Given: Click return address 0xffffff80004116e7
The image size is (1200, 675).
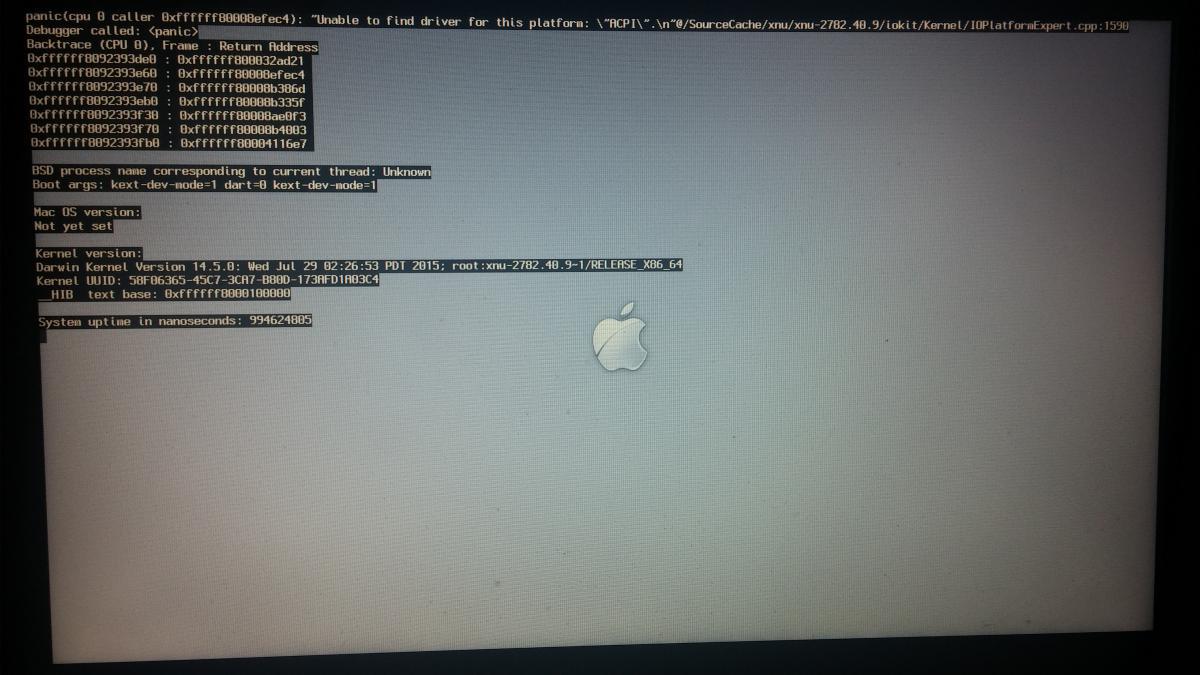Looking at the screenshot, I should click(242, 144).
